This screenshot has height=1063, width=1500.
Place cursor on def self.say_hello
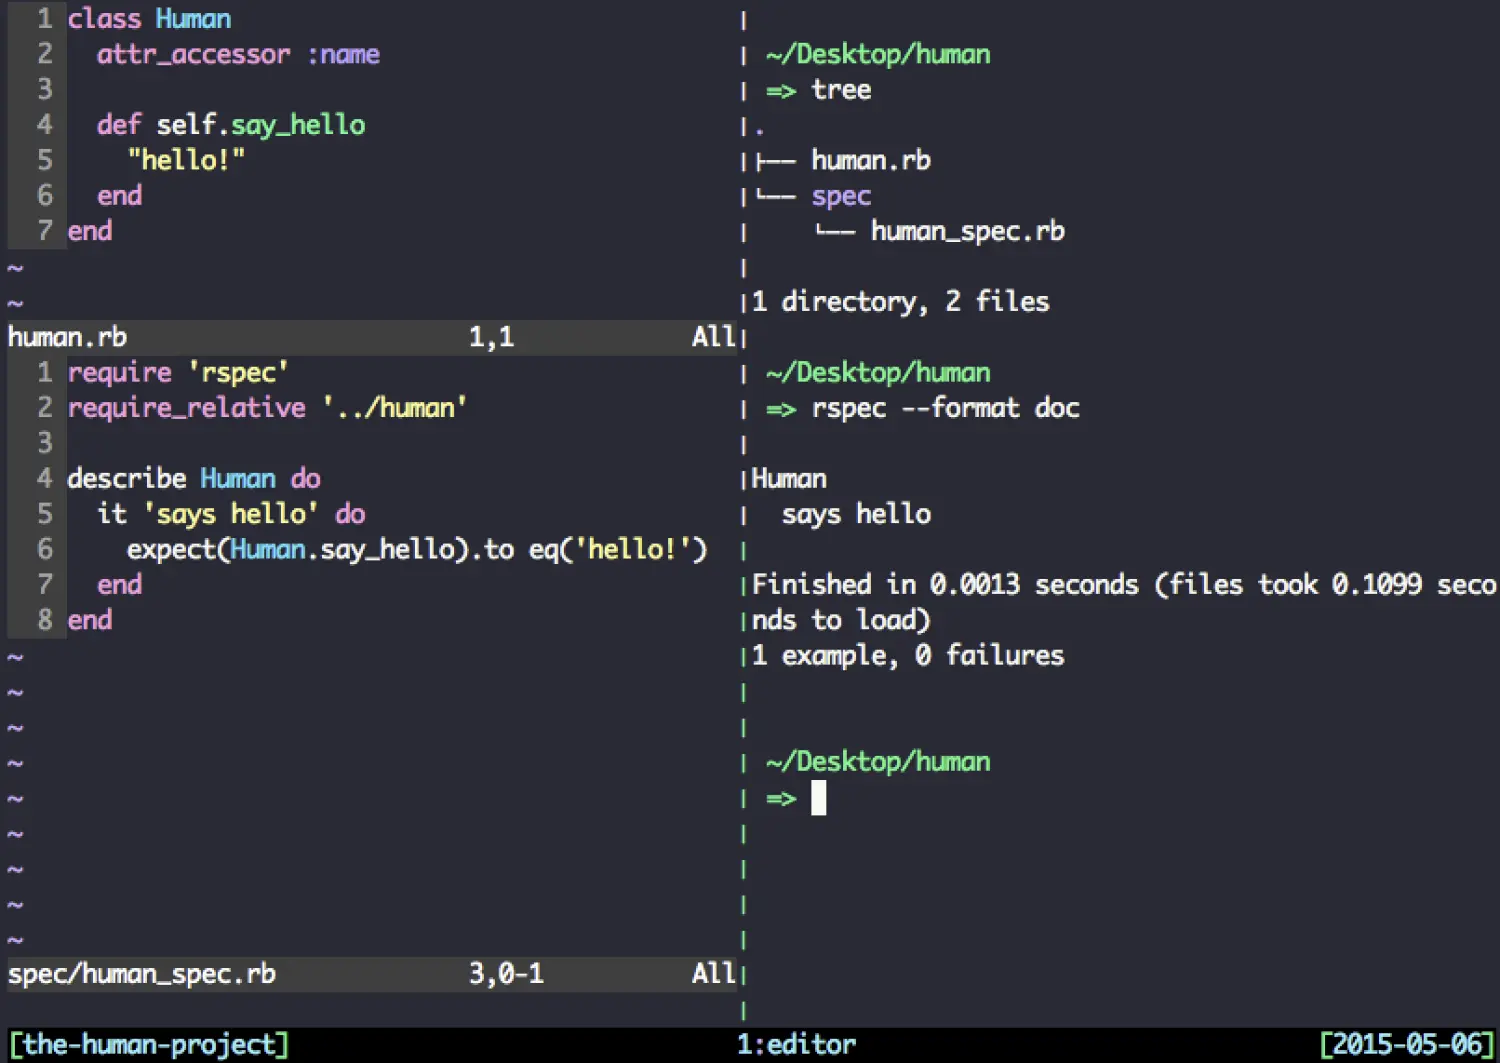click(x=230, y=125)
